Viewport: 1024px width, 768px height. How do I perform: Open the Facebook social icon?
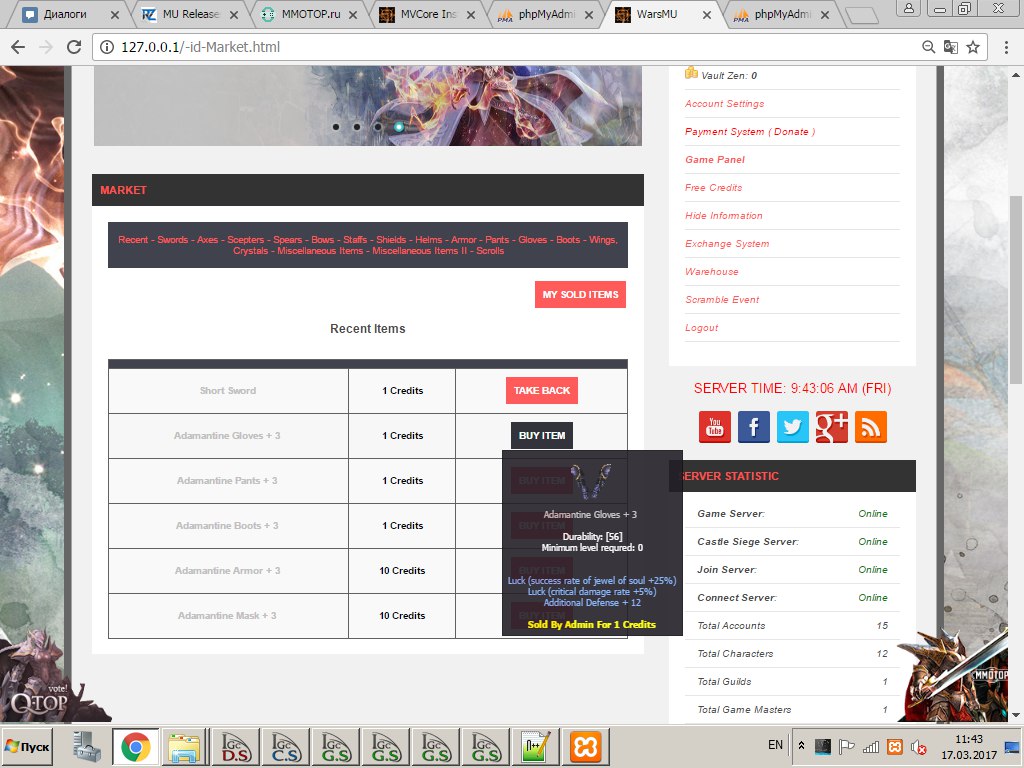(753, 427)
